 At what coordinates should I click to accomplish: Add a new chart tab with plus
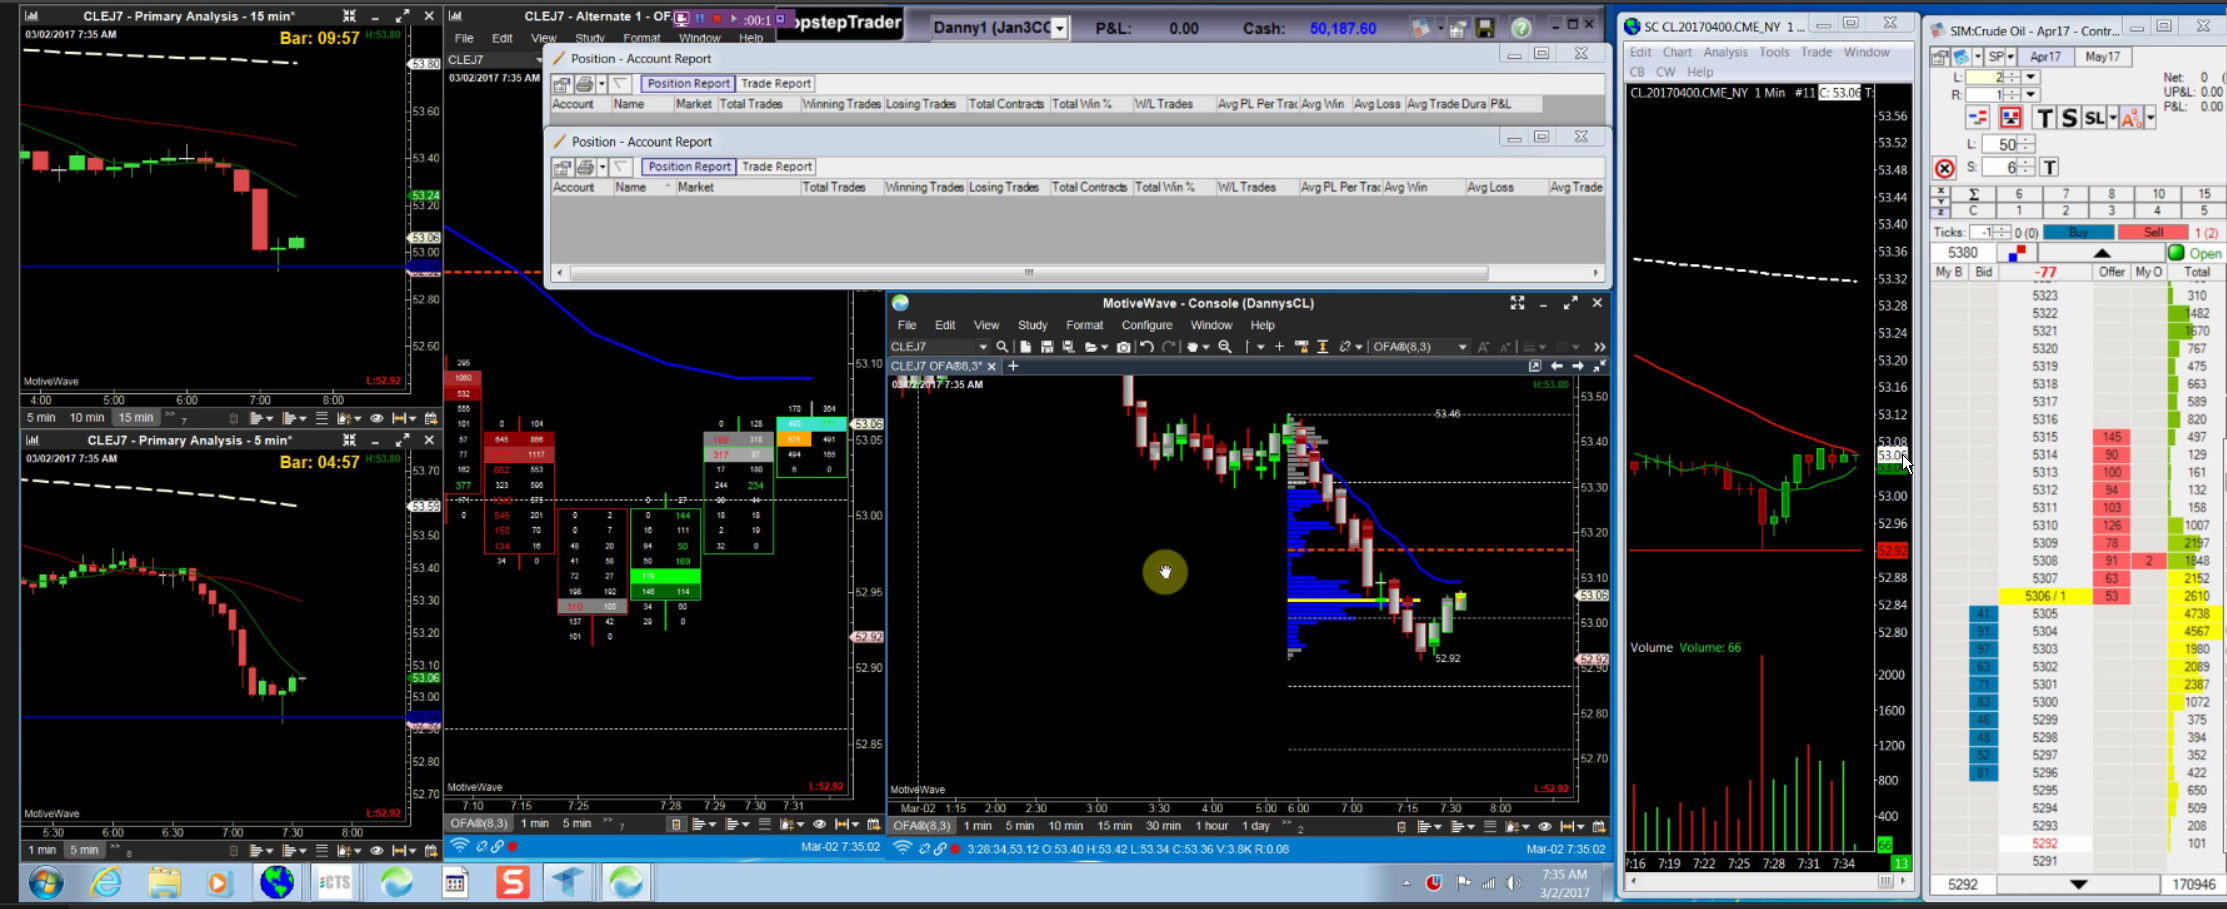pos(1013,366)
